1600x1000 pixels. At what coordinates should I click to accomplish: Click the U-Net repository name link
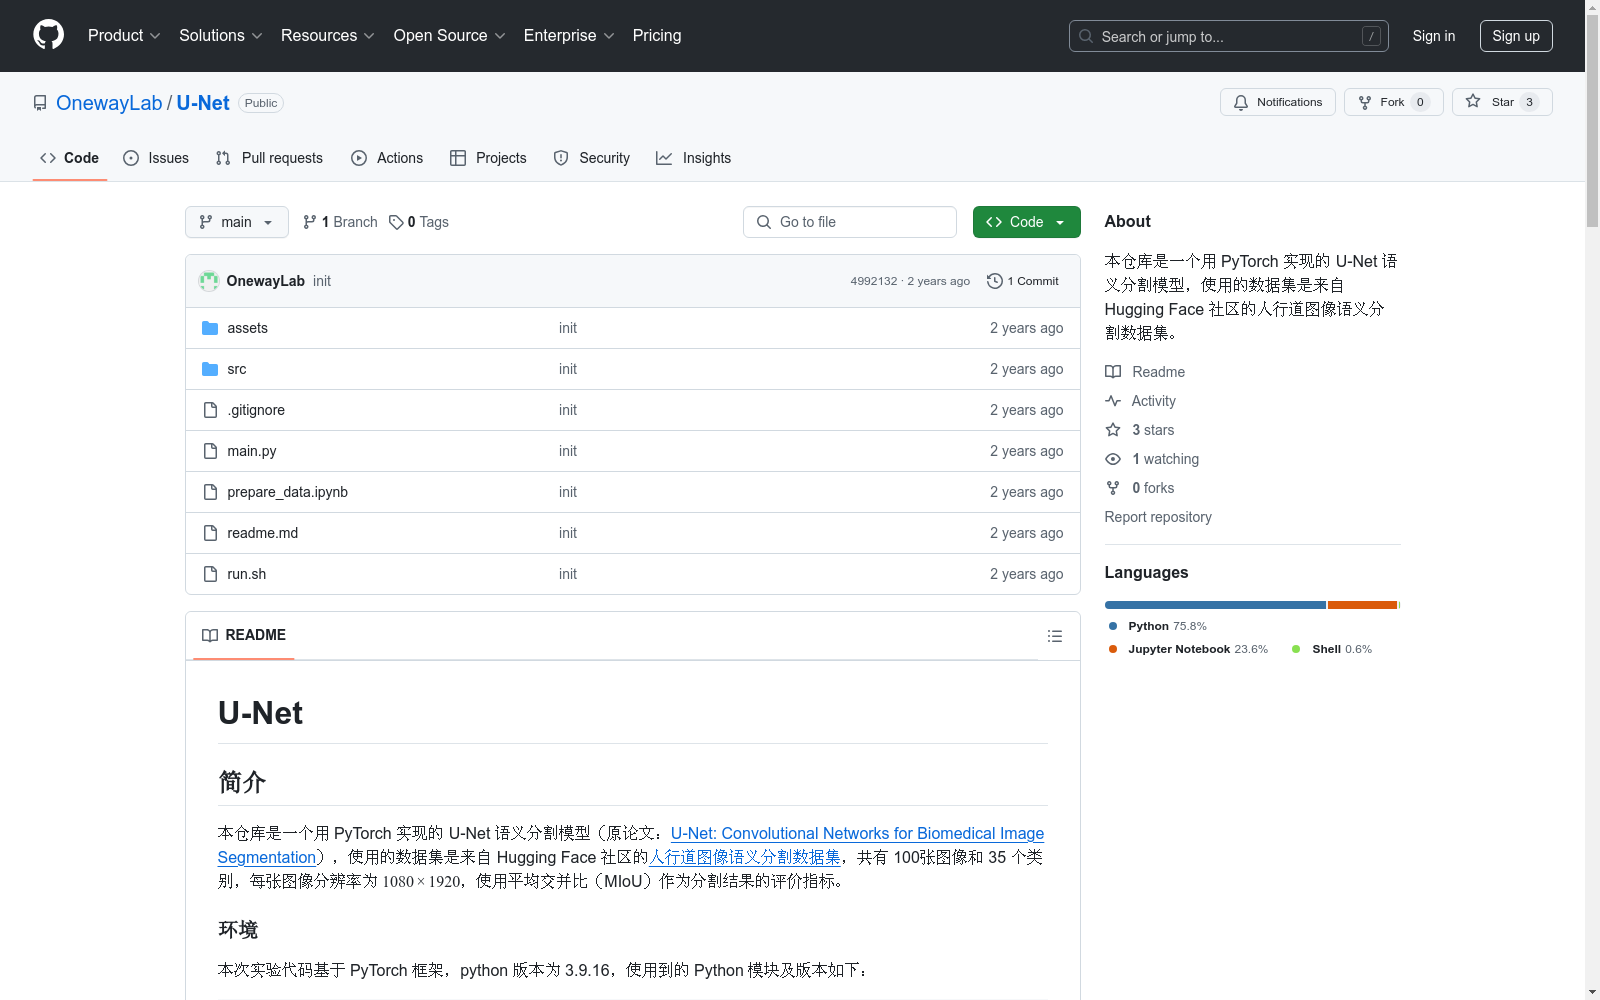click(203, 103)
